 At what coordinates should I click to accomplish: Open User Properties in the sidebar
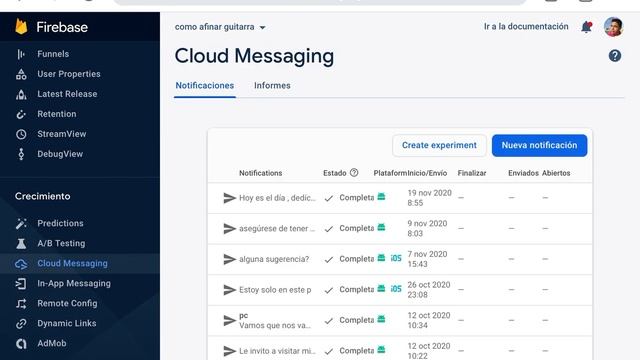[x=69, y=74]
